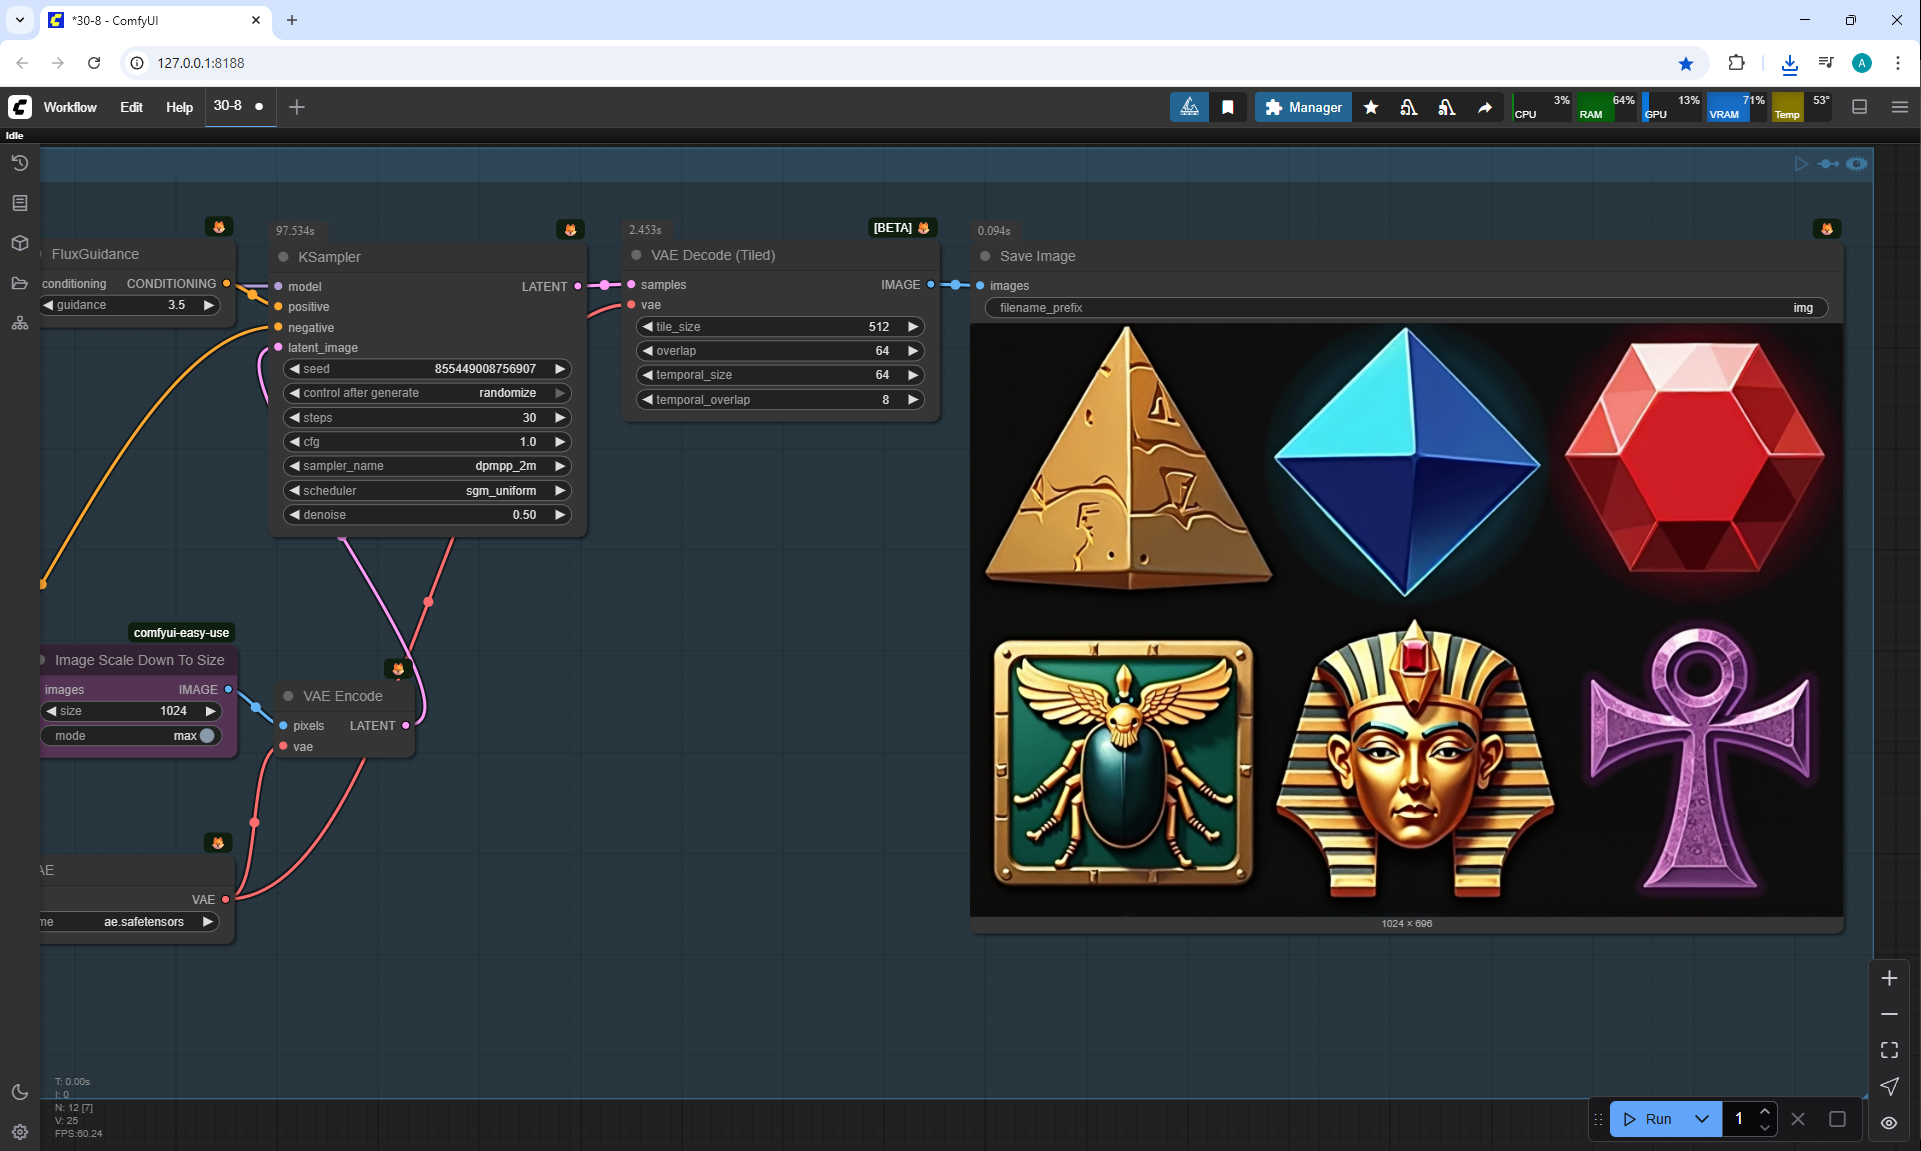Click the denoise 0.50 slider field
1921x1151 pixels.
(427, 515)
